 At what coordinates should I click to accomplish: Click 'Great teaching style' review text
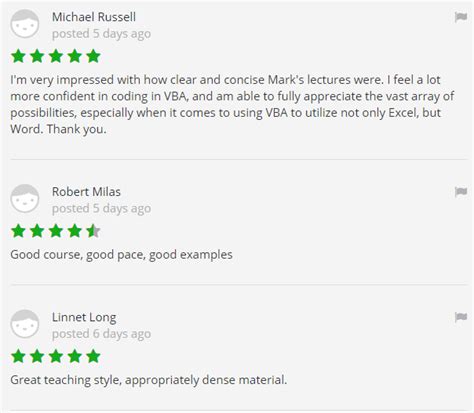pyautogui.click(x=149, y=380)
